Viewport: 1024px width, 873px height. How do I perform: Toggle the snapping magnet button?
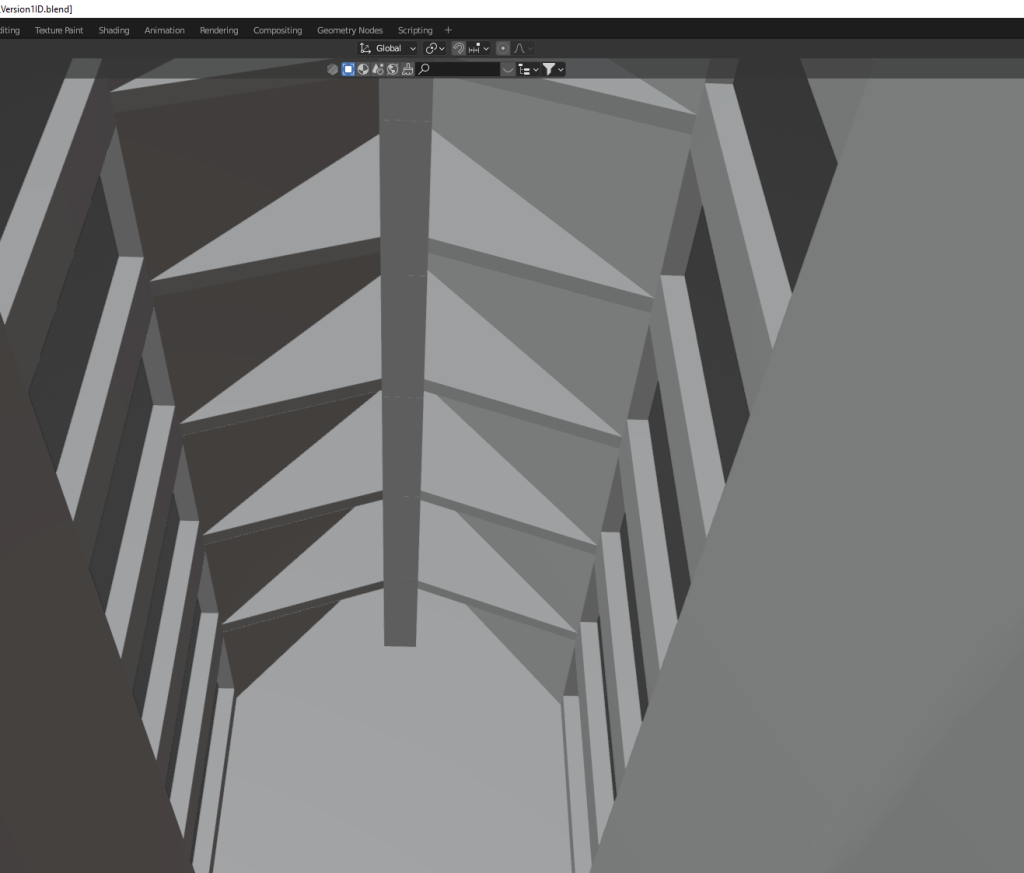[x=459, y=48]
